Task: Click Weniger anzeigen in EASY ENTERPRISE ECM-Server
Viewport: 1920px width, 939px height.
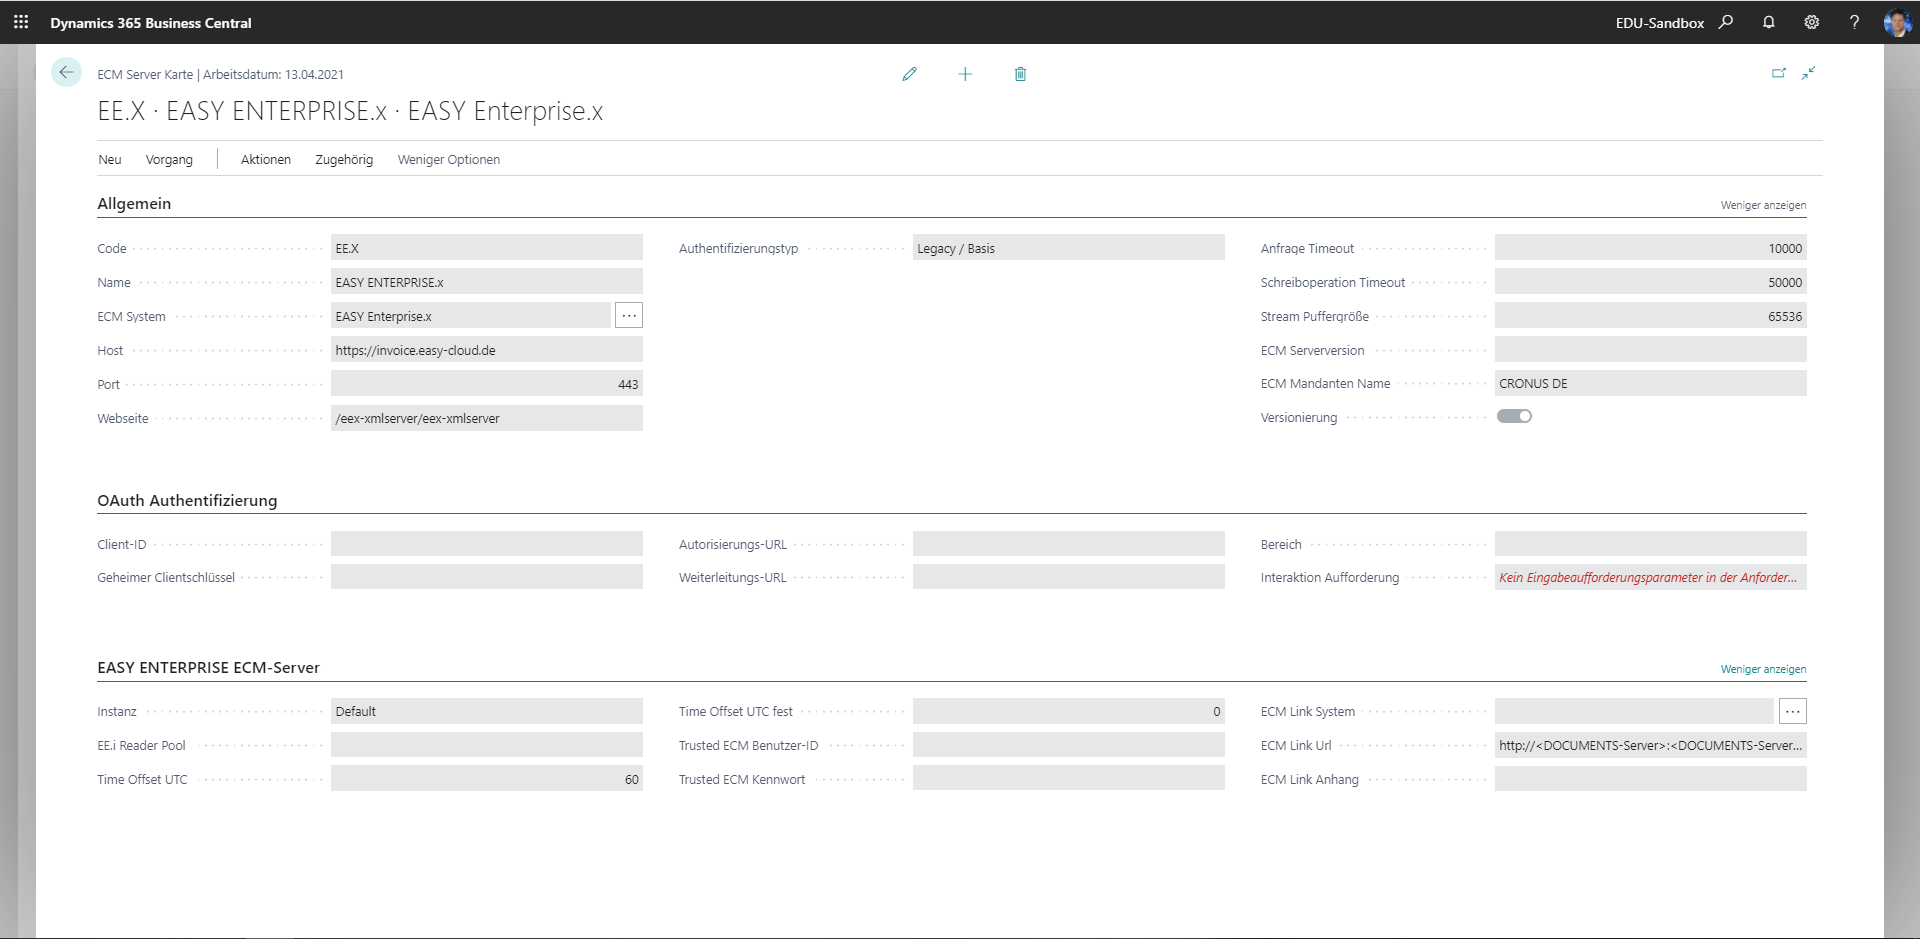Action: [1763, 669]
